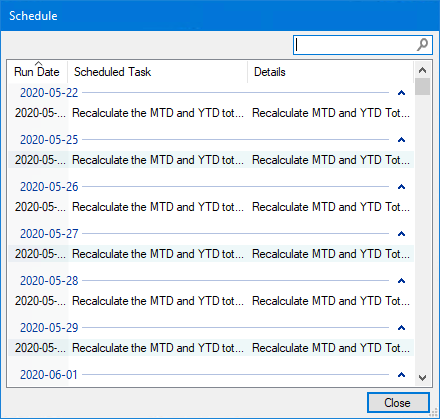Image resolution: width=440 pixels, height=419 pixels.
Task: Select the 2020-05-27 group header text
Action: point(49,234)
